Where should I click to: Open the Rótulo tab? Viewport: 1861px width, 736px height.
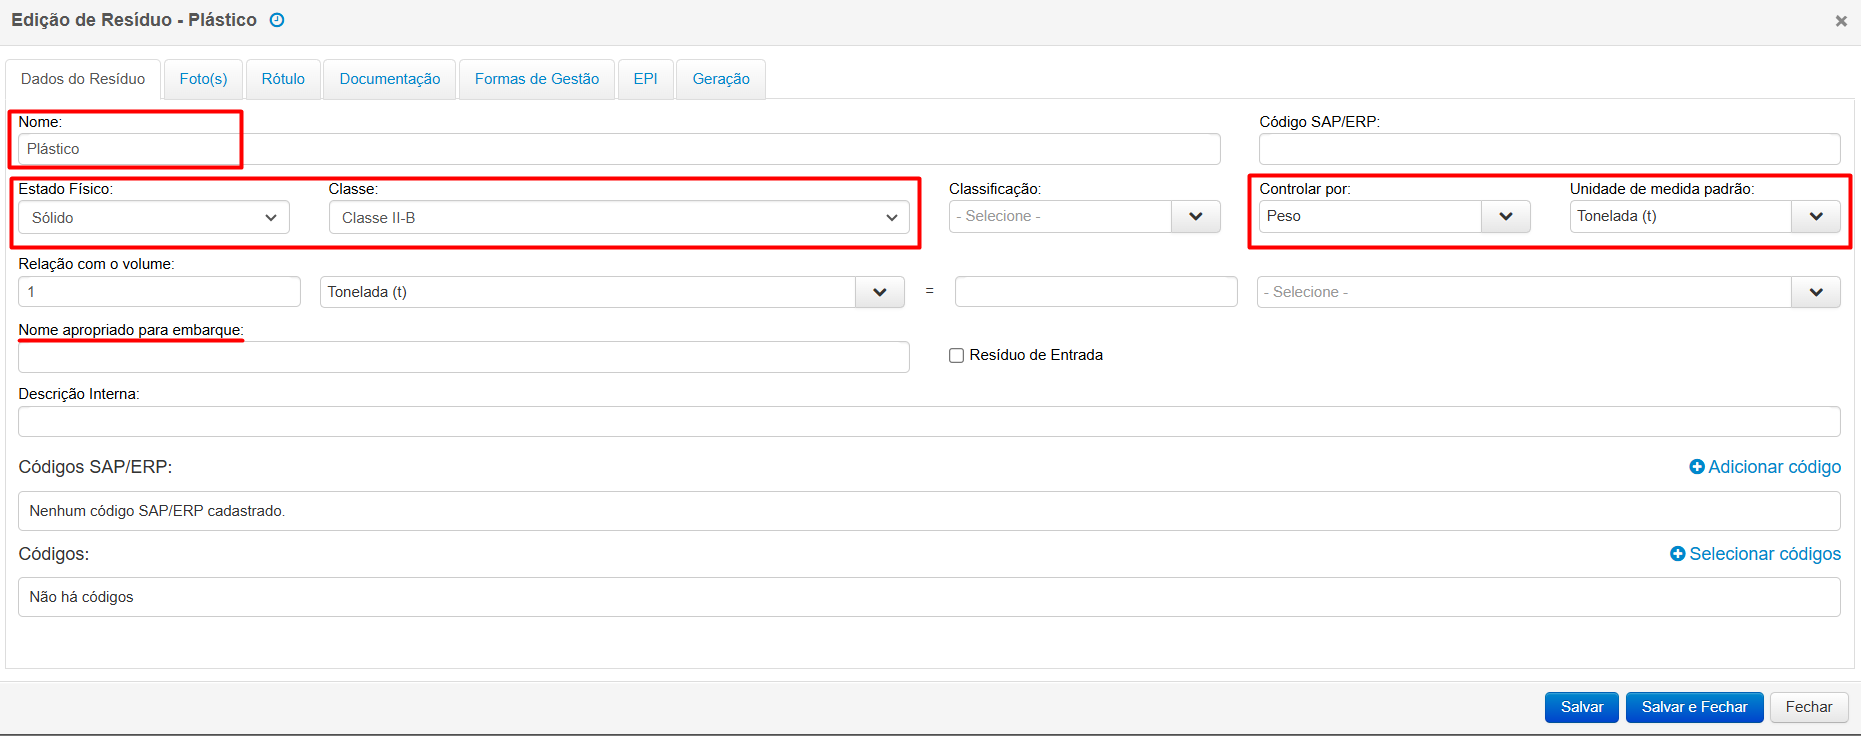tap(283, 79)
